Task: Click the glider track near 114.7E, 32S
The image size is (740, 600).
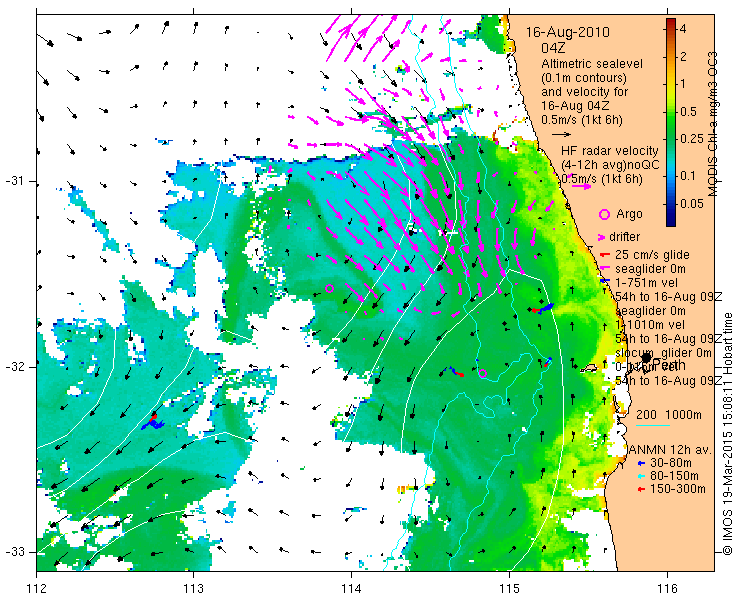Action: 456,372
